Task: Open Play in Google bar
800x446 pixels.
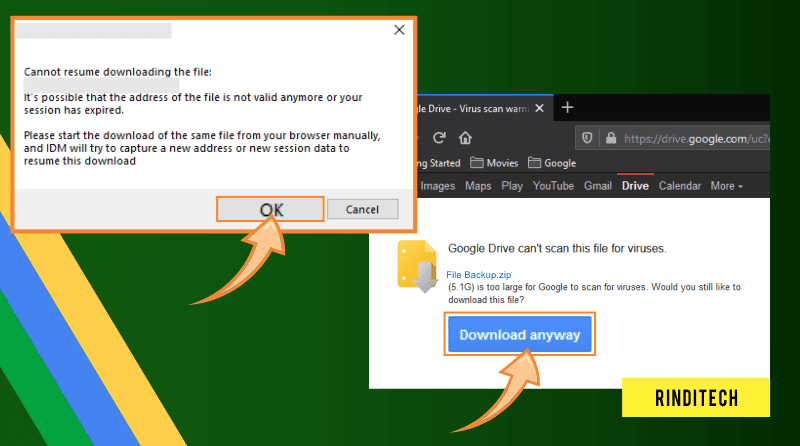Action: (512, 186)
